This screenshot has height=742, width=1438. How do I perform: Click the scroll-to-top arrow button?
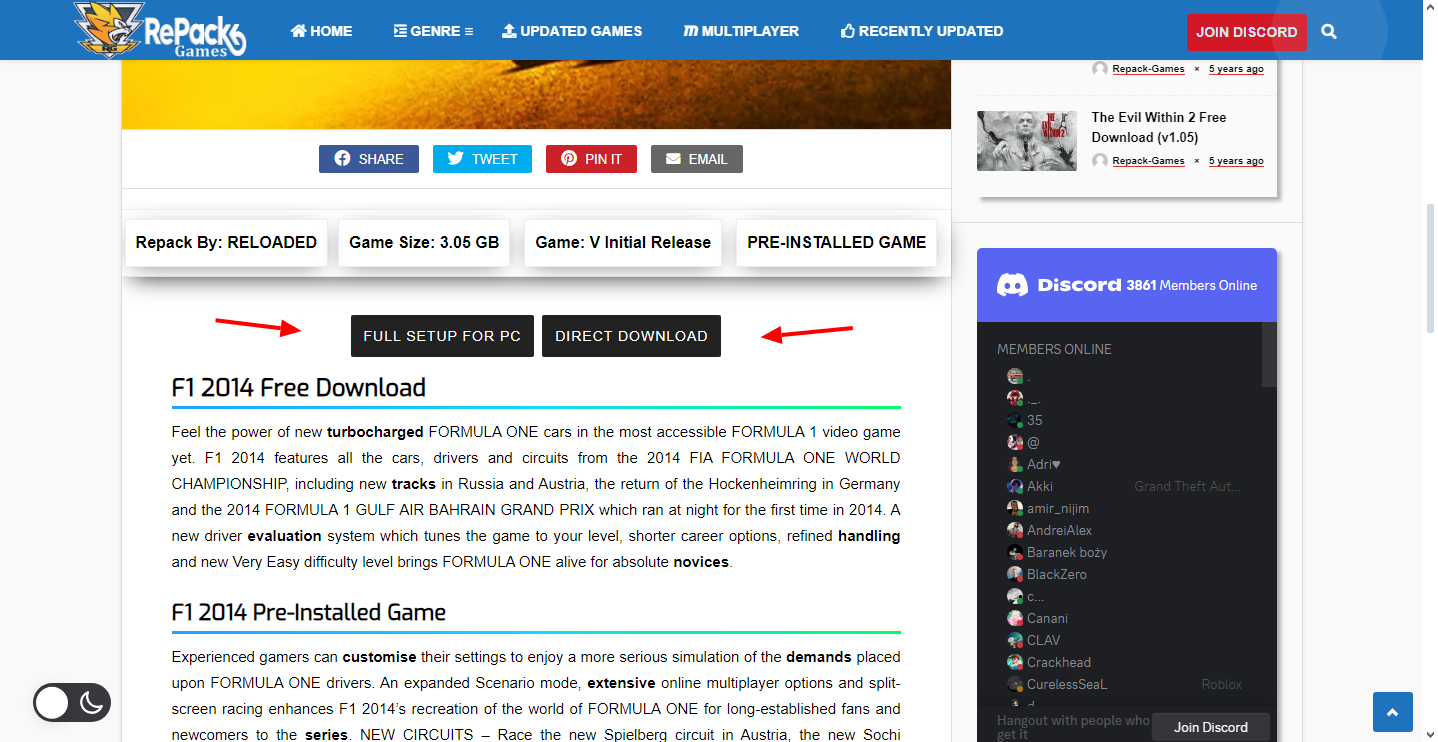coord(1392,711)
